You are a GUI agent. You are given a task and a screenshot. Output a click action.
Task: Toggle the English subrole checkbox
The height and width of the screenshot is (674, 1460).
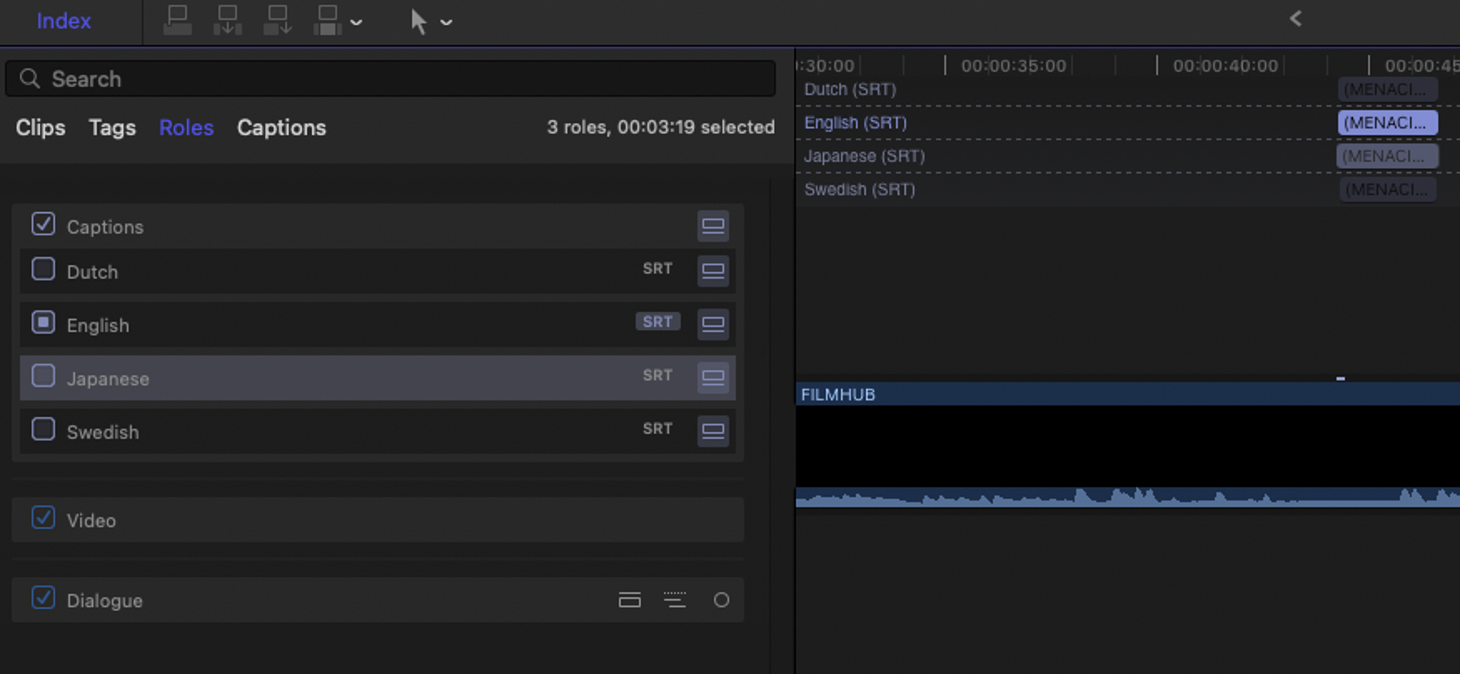coord(43,322)
